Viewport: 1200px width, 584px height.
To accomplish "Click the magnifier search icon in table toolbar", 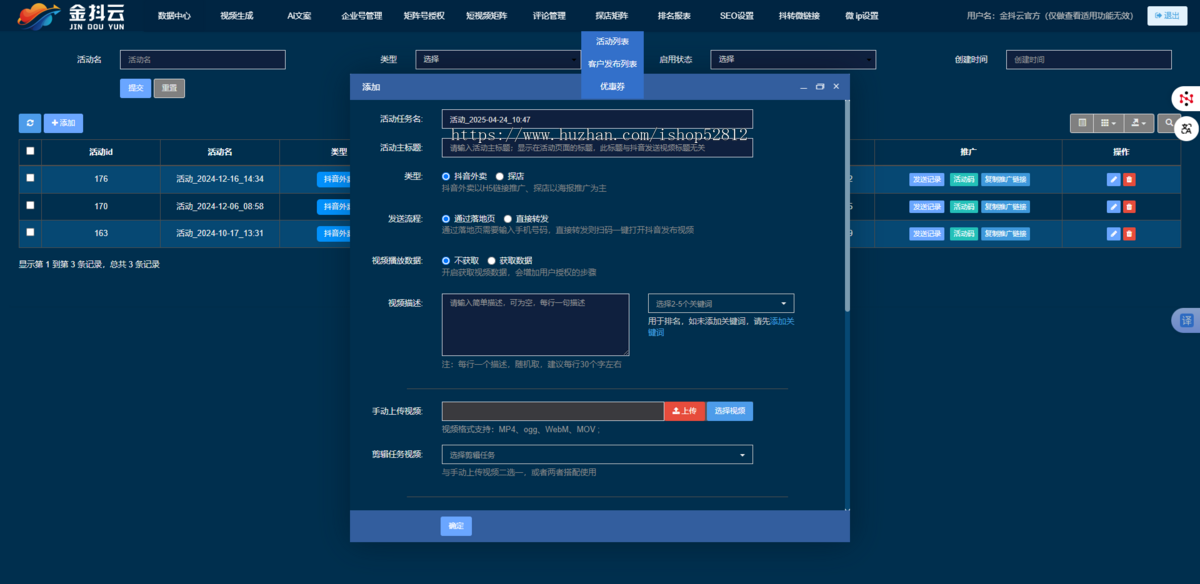I will point(1168,123).
